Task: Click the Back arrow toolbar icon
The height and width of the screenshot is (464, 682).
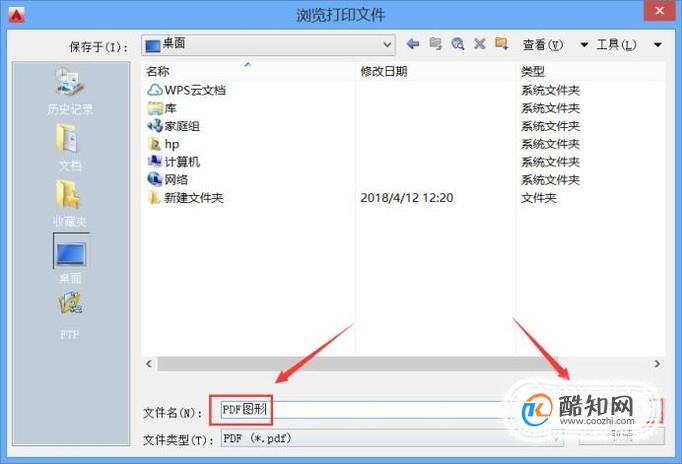Action: (412, 43)
